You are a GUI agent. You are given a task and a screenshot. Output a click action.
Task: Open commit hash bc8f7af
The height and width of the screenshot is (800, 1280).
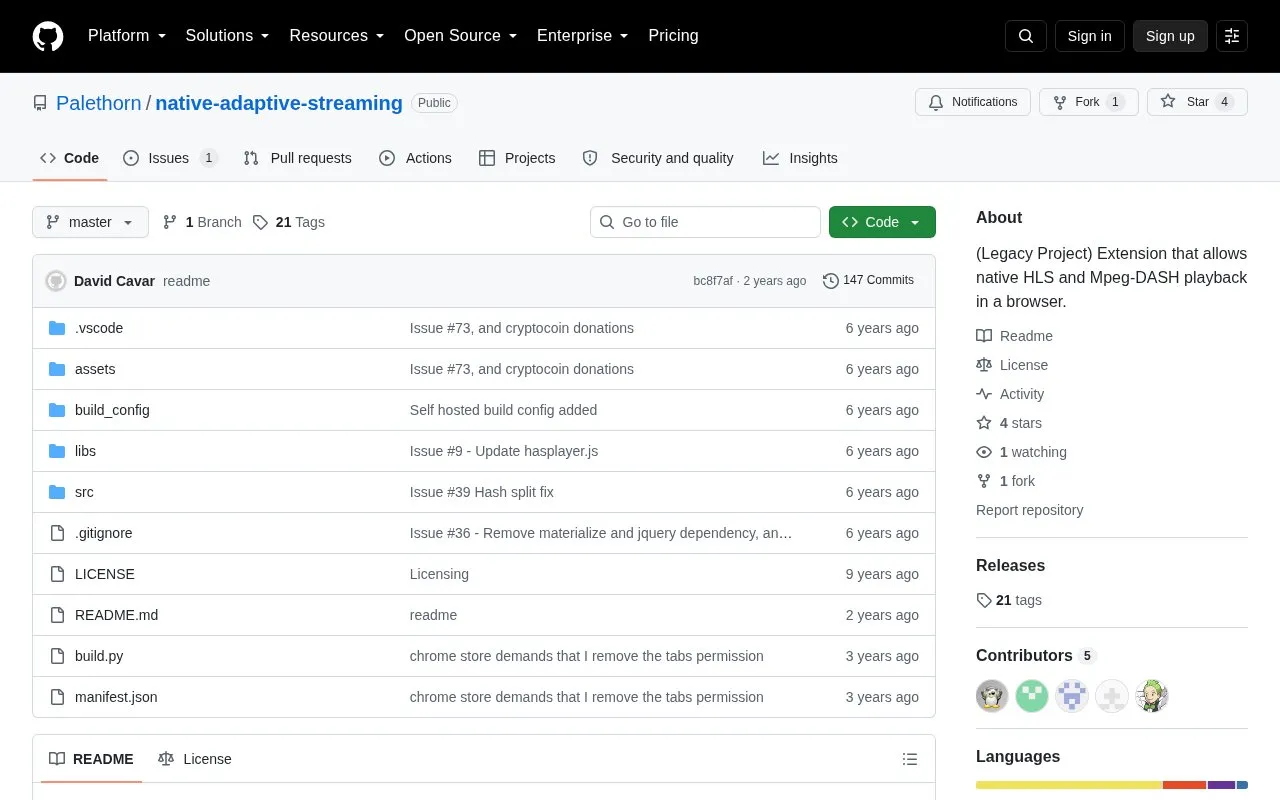[713, 281]
